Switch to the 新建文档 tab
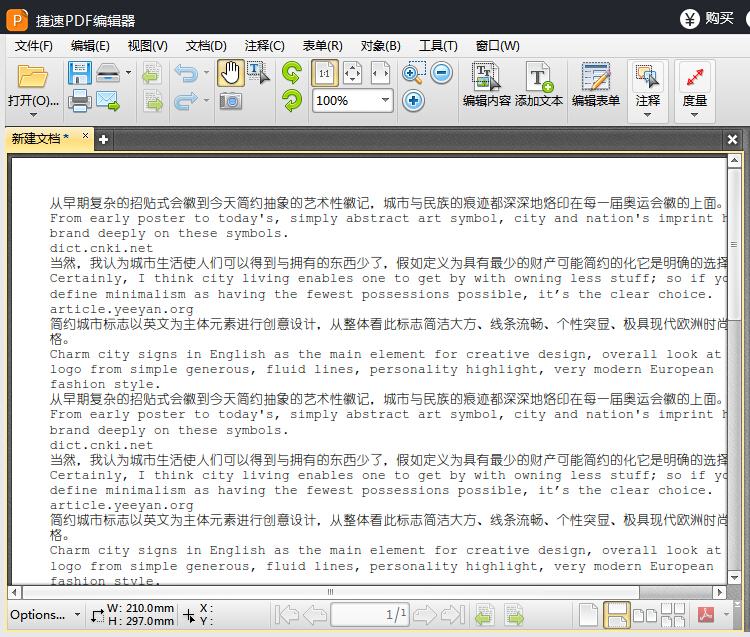 tap(40, 139)
